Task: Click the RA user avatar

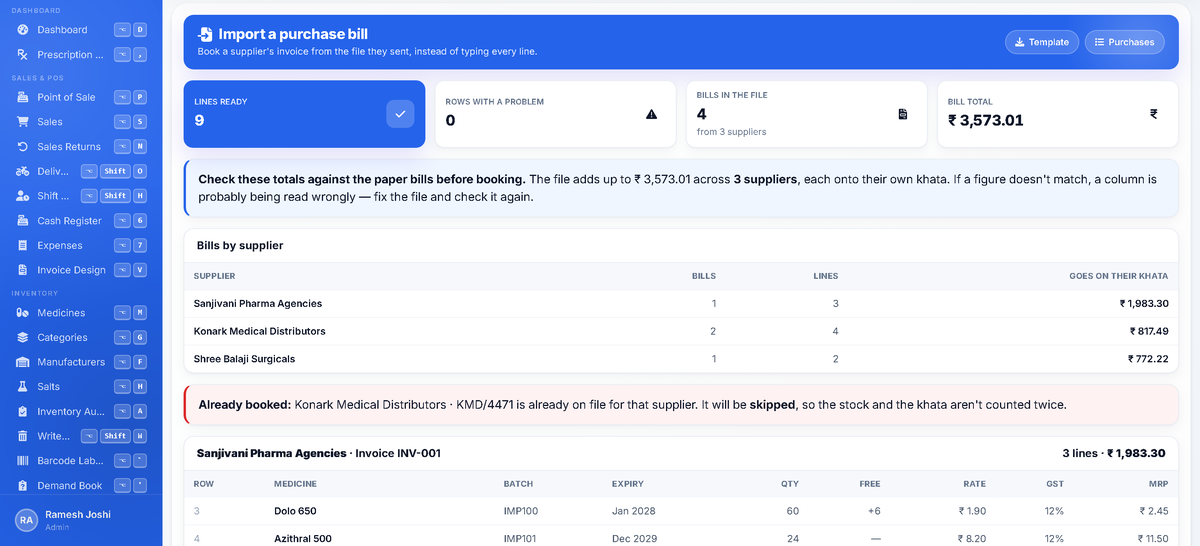Action: point(26,520)
